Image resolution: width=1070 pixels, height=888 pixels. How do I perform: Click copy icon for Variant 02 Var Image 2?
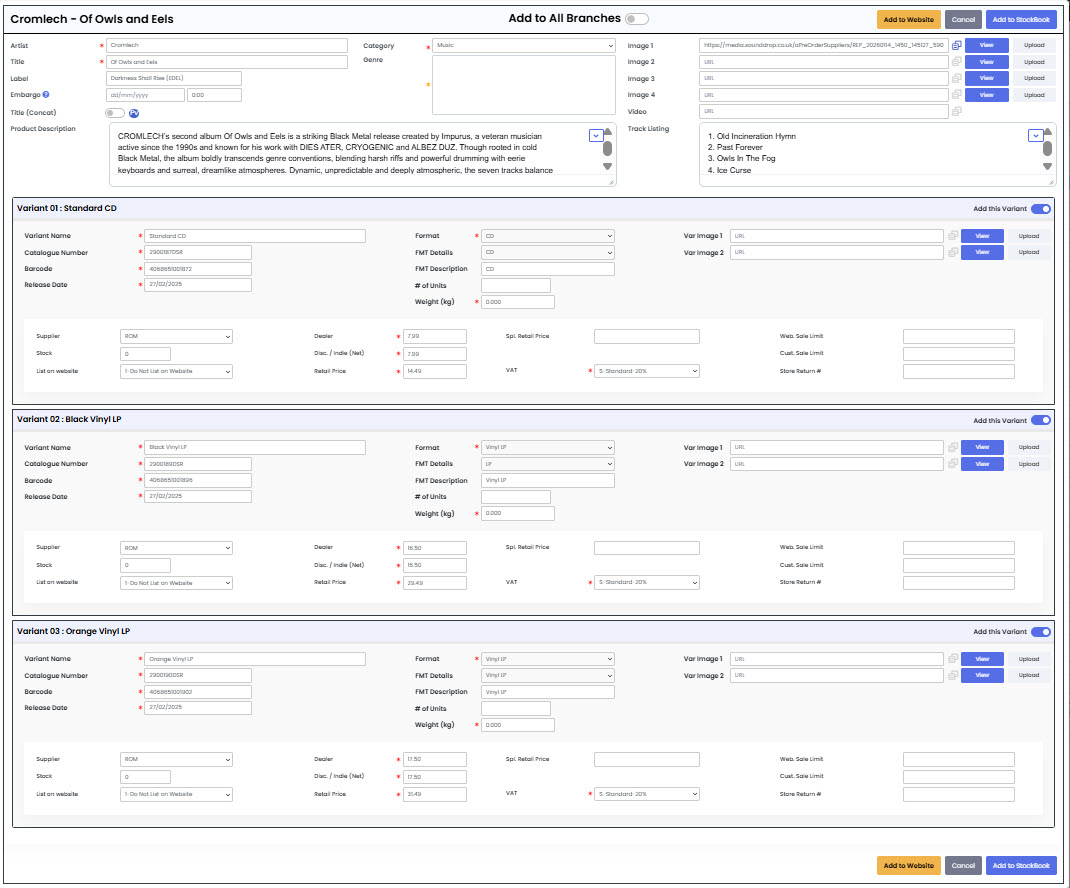tap(953, 464)
